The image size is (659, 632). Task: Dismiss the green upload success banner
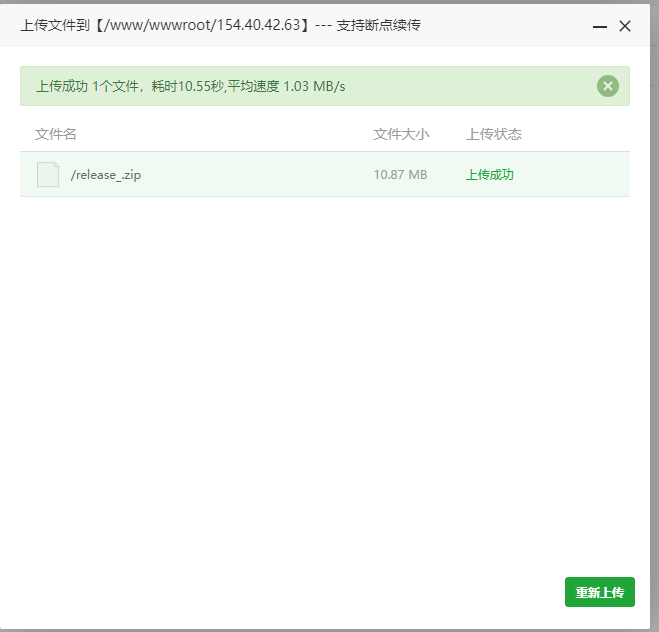pos(608,86)
